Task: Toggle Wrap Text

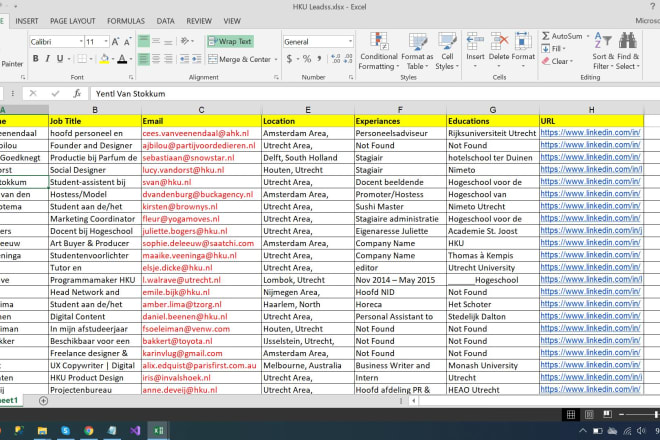Action: pos(230,41)
